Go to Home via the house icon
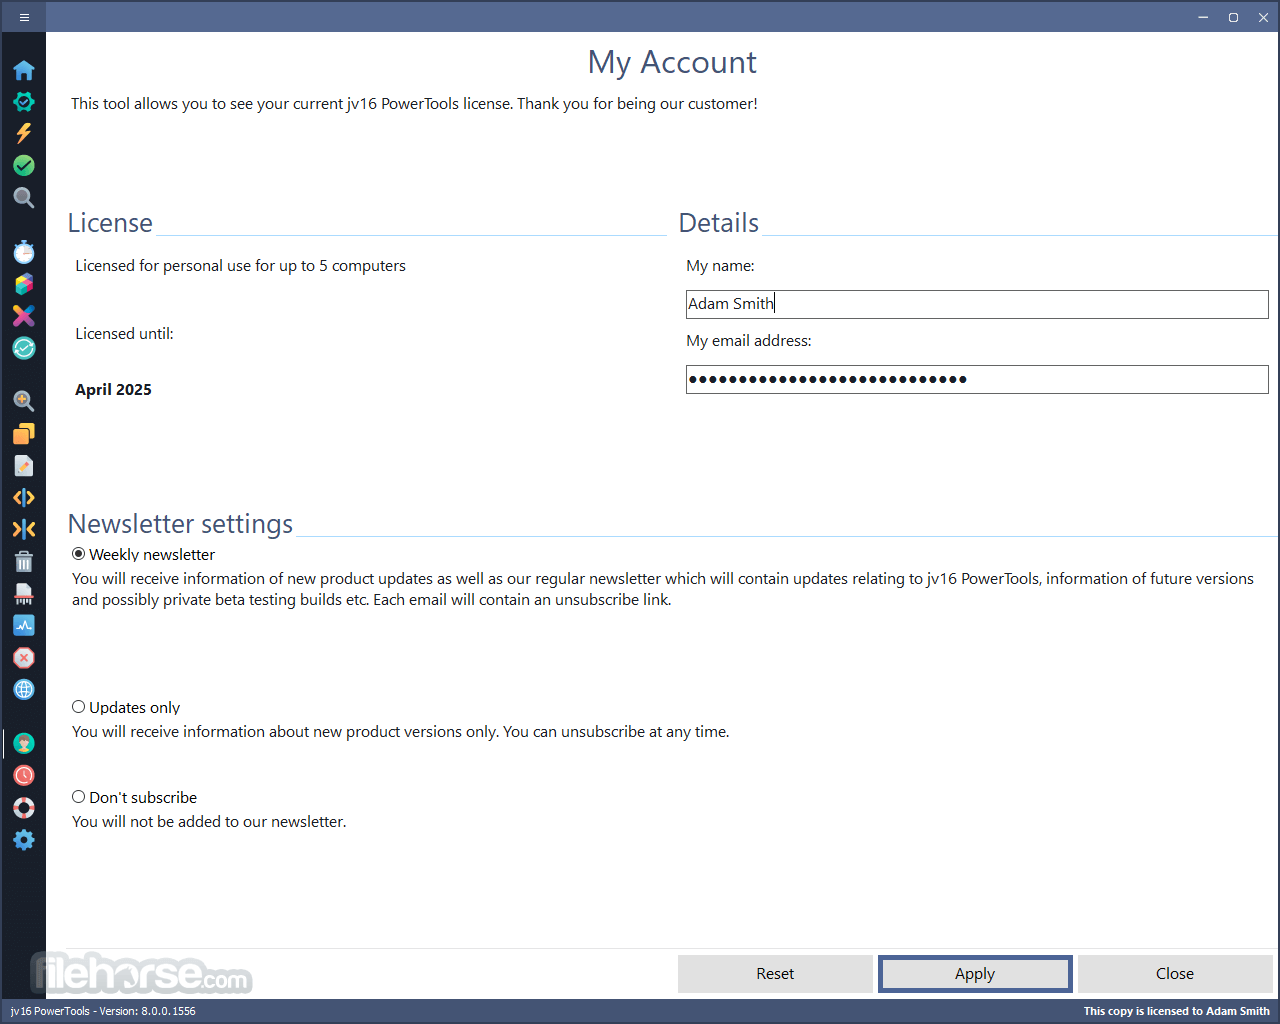Image resolution: width=1280 pixels, height=1024 pixels. [24, 70]
